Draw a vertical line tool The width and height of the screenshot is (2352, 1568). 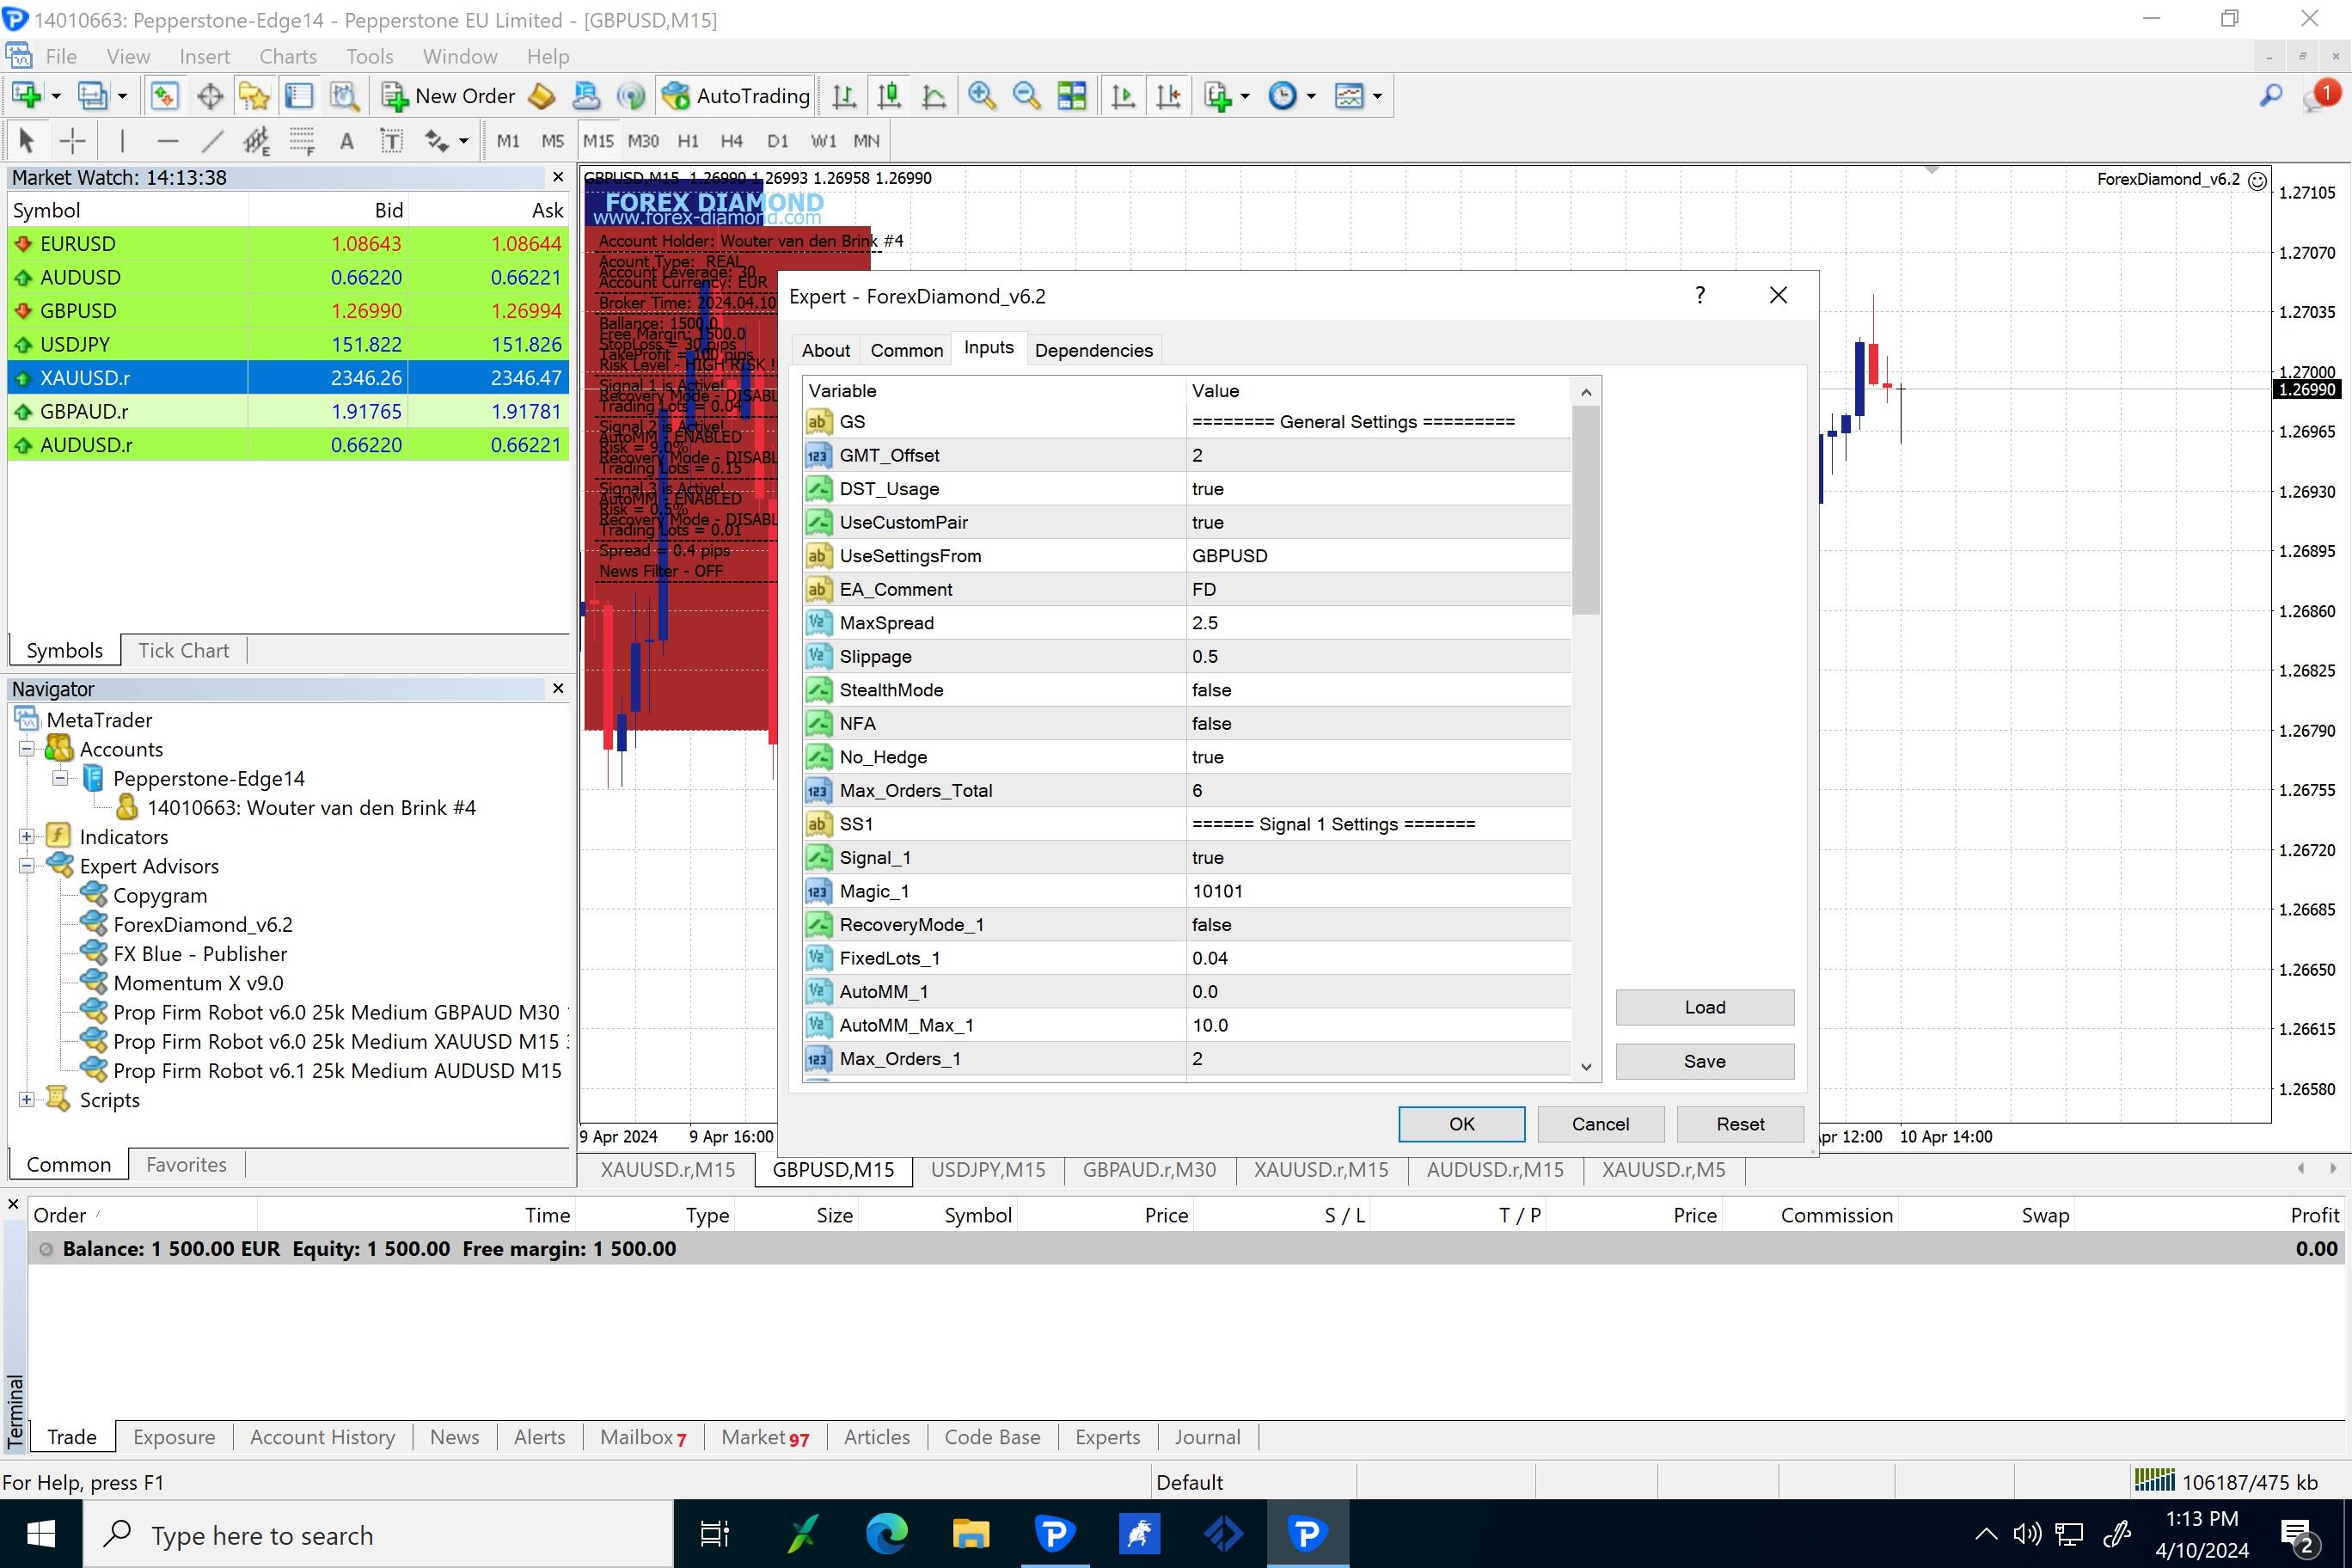click(x=122, y=141)
